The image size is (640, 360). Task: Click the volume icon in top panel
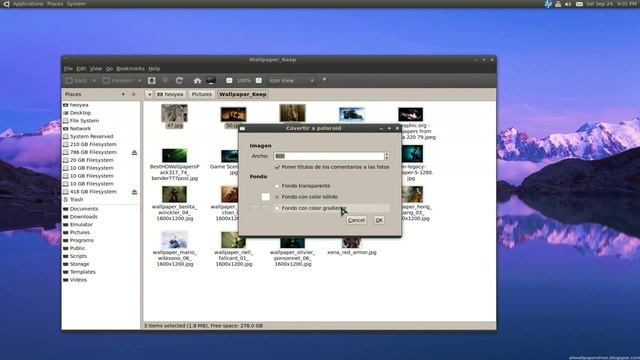(568, 4)
